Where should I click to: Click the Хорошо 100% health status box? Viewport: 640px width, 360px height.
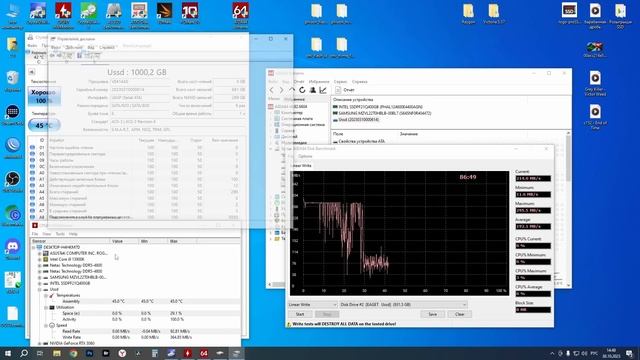44,96
